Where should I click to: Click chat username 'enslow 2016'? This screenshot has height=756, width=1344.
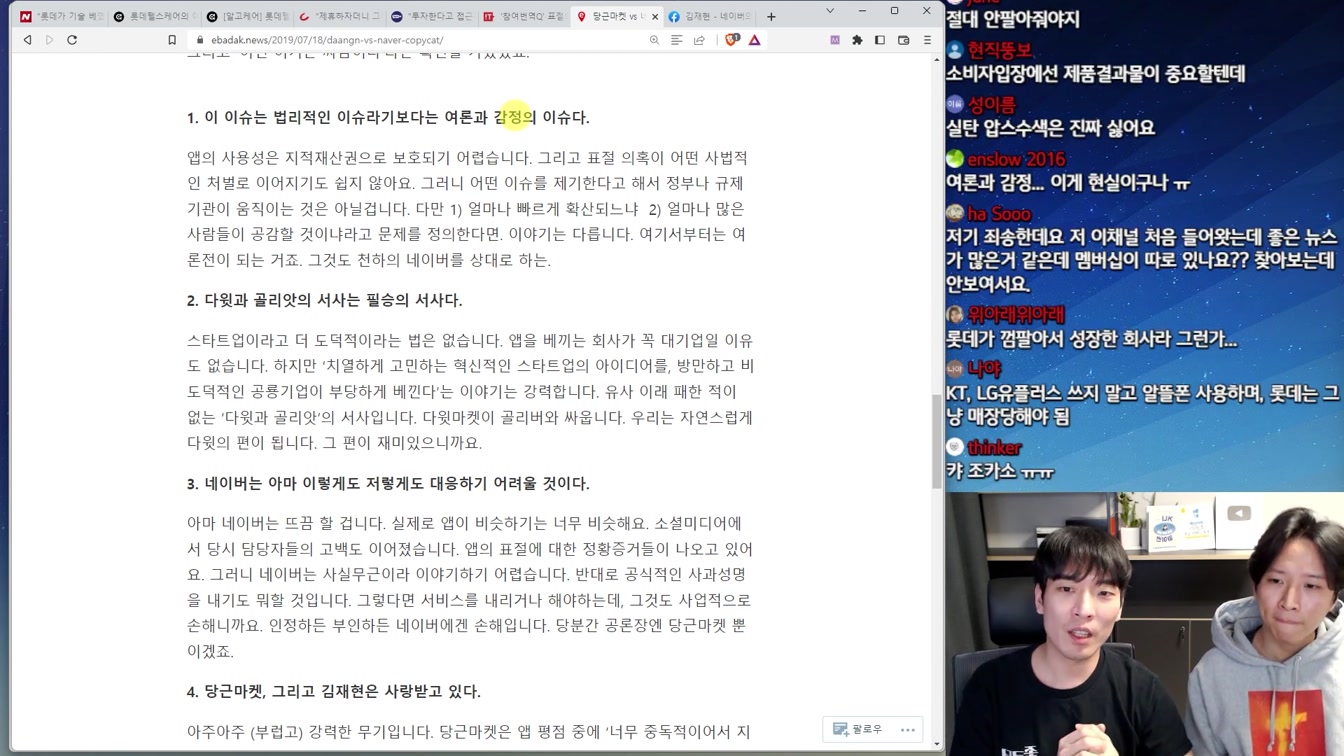(x=1016, y=159)
